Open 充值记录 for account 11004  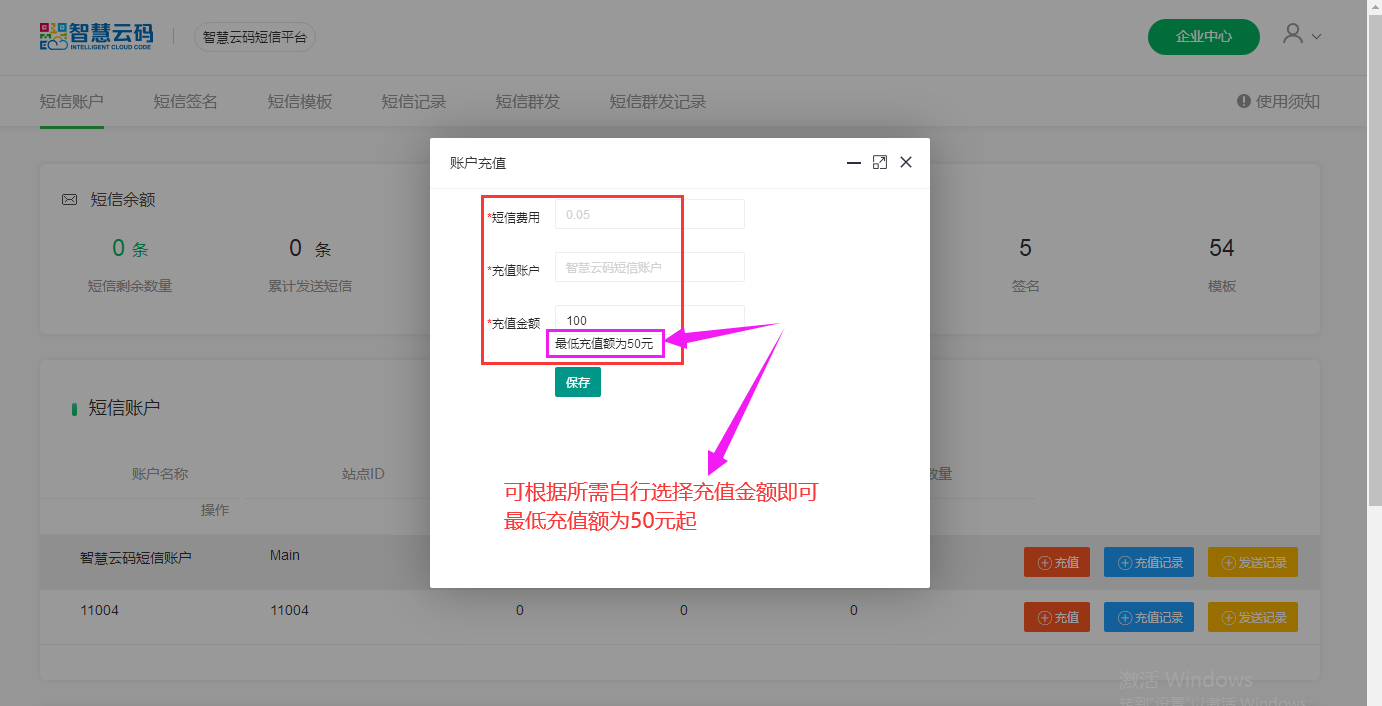(1151, 617)
